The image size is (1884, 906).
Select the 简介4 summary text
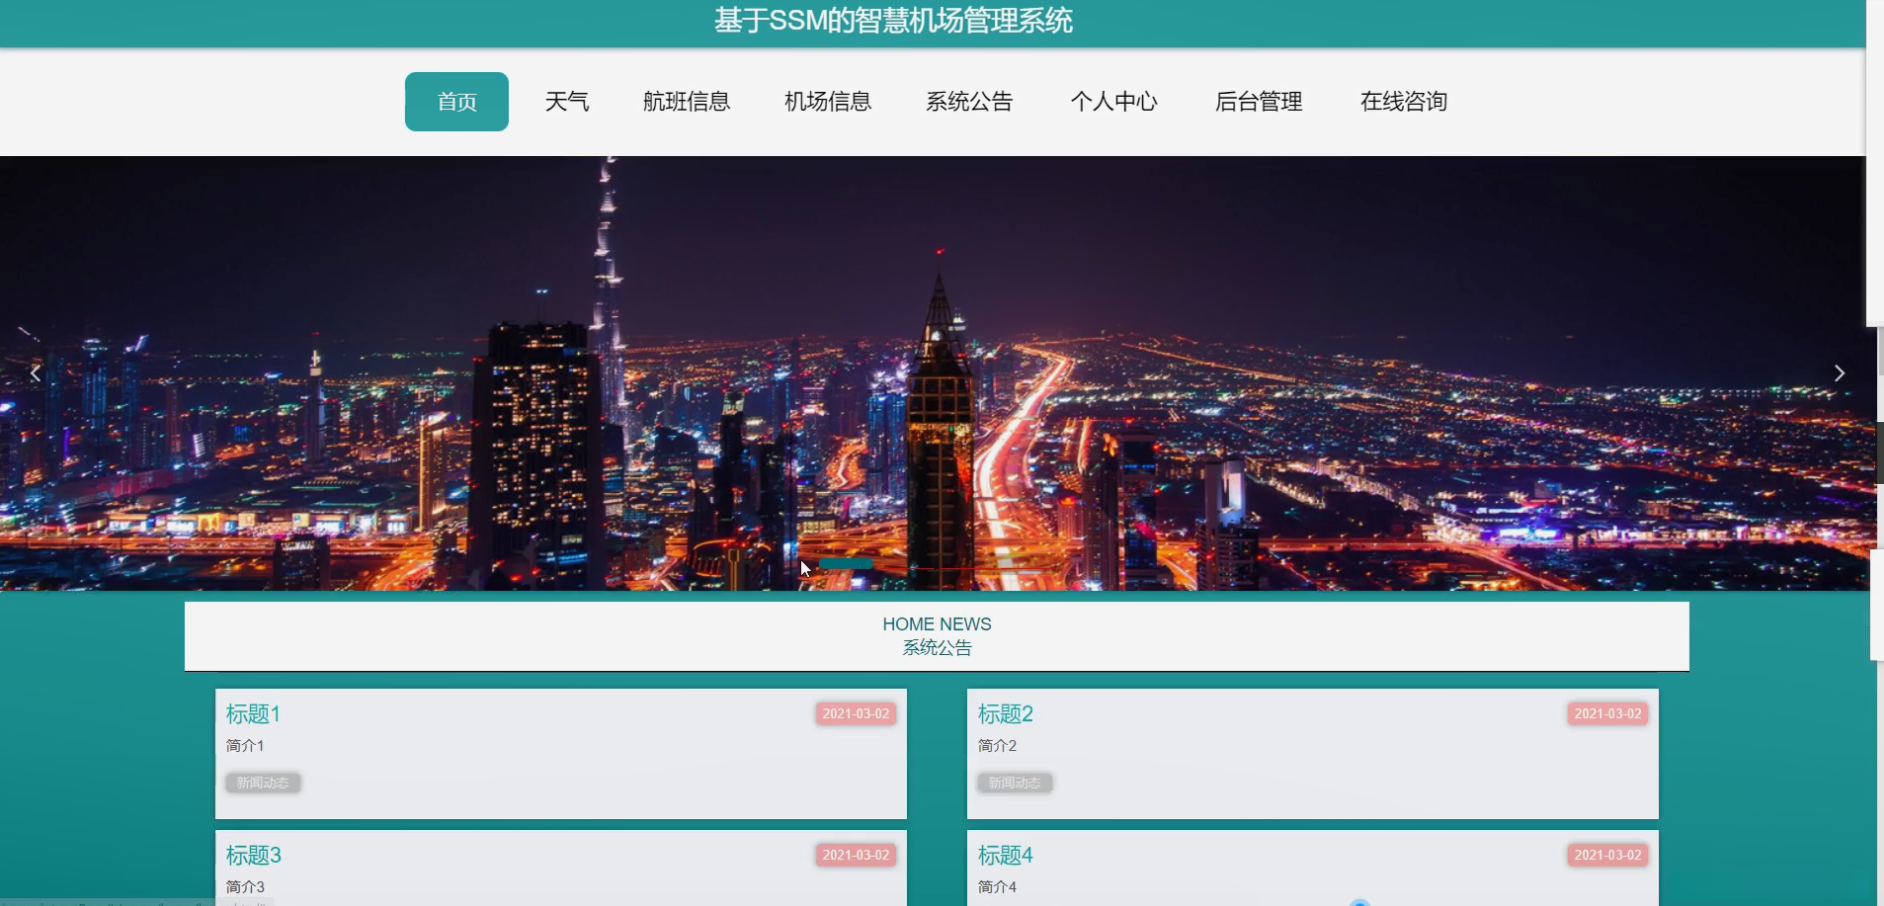click(x=997, y=887)
